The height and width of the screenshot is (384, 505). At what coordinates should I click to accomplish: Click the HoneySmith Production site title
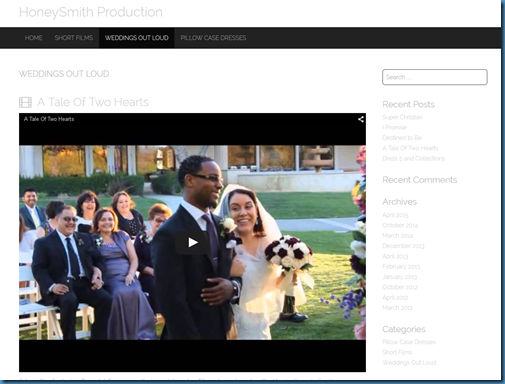click(91, 12)
